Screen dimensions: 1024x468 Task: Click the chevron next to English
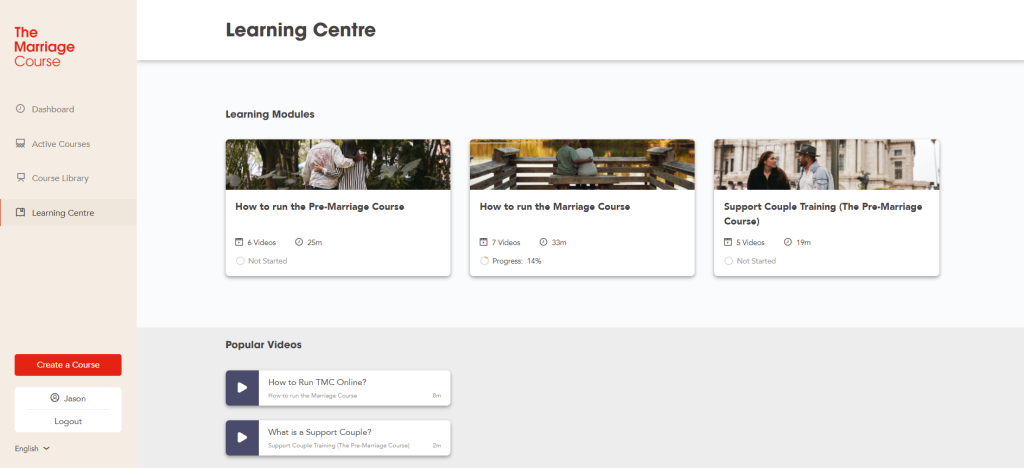[x=46, y=448]
